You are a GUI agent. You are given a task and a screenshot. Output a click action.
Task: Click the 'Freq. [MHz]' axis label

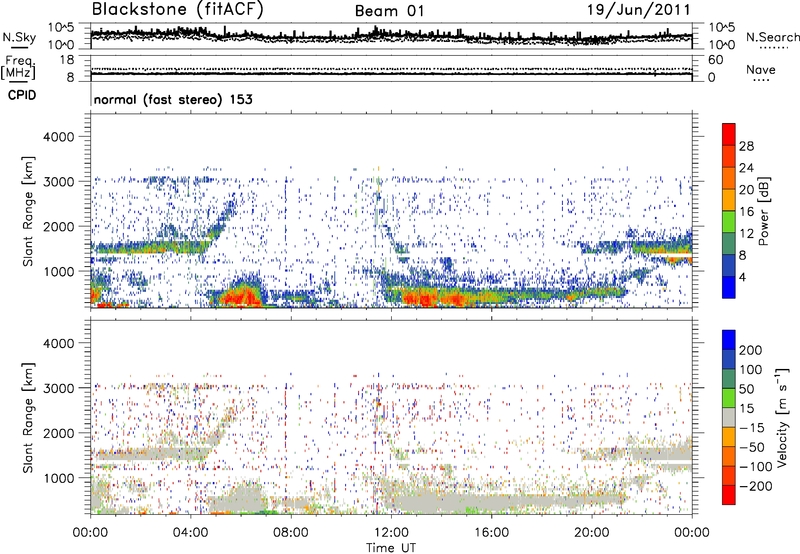pos(18,67)
